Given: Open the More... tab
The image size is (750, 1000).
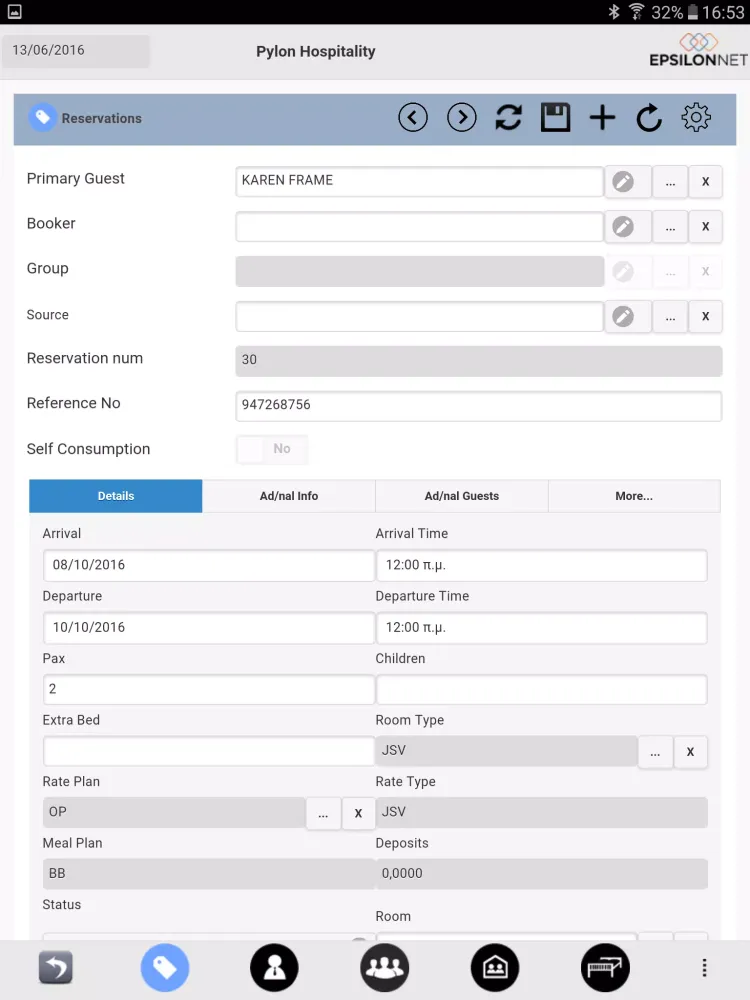Looking at the screenshot, I should [x=634, y=496].
